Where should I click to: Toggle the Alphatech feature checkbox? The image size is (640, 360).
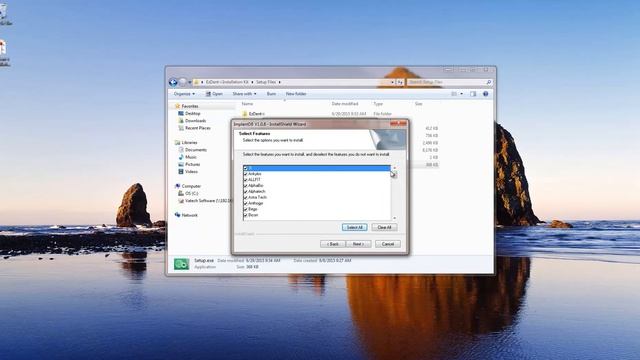[245, 191]
